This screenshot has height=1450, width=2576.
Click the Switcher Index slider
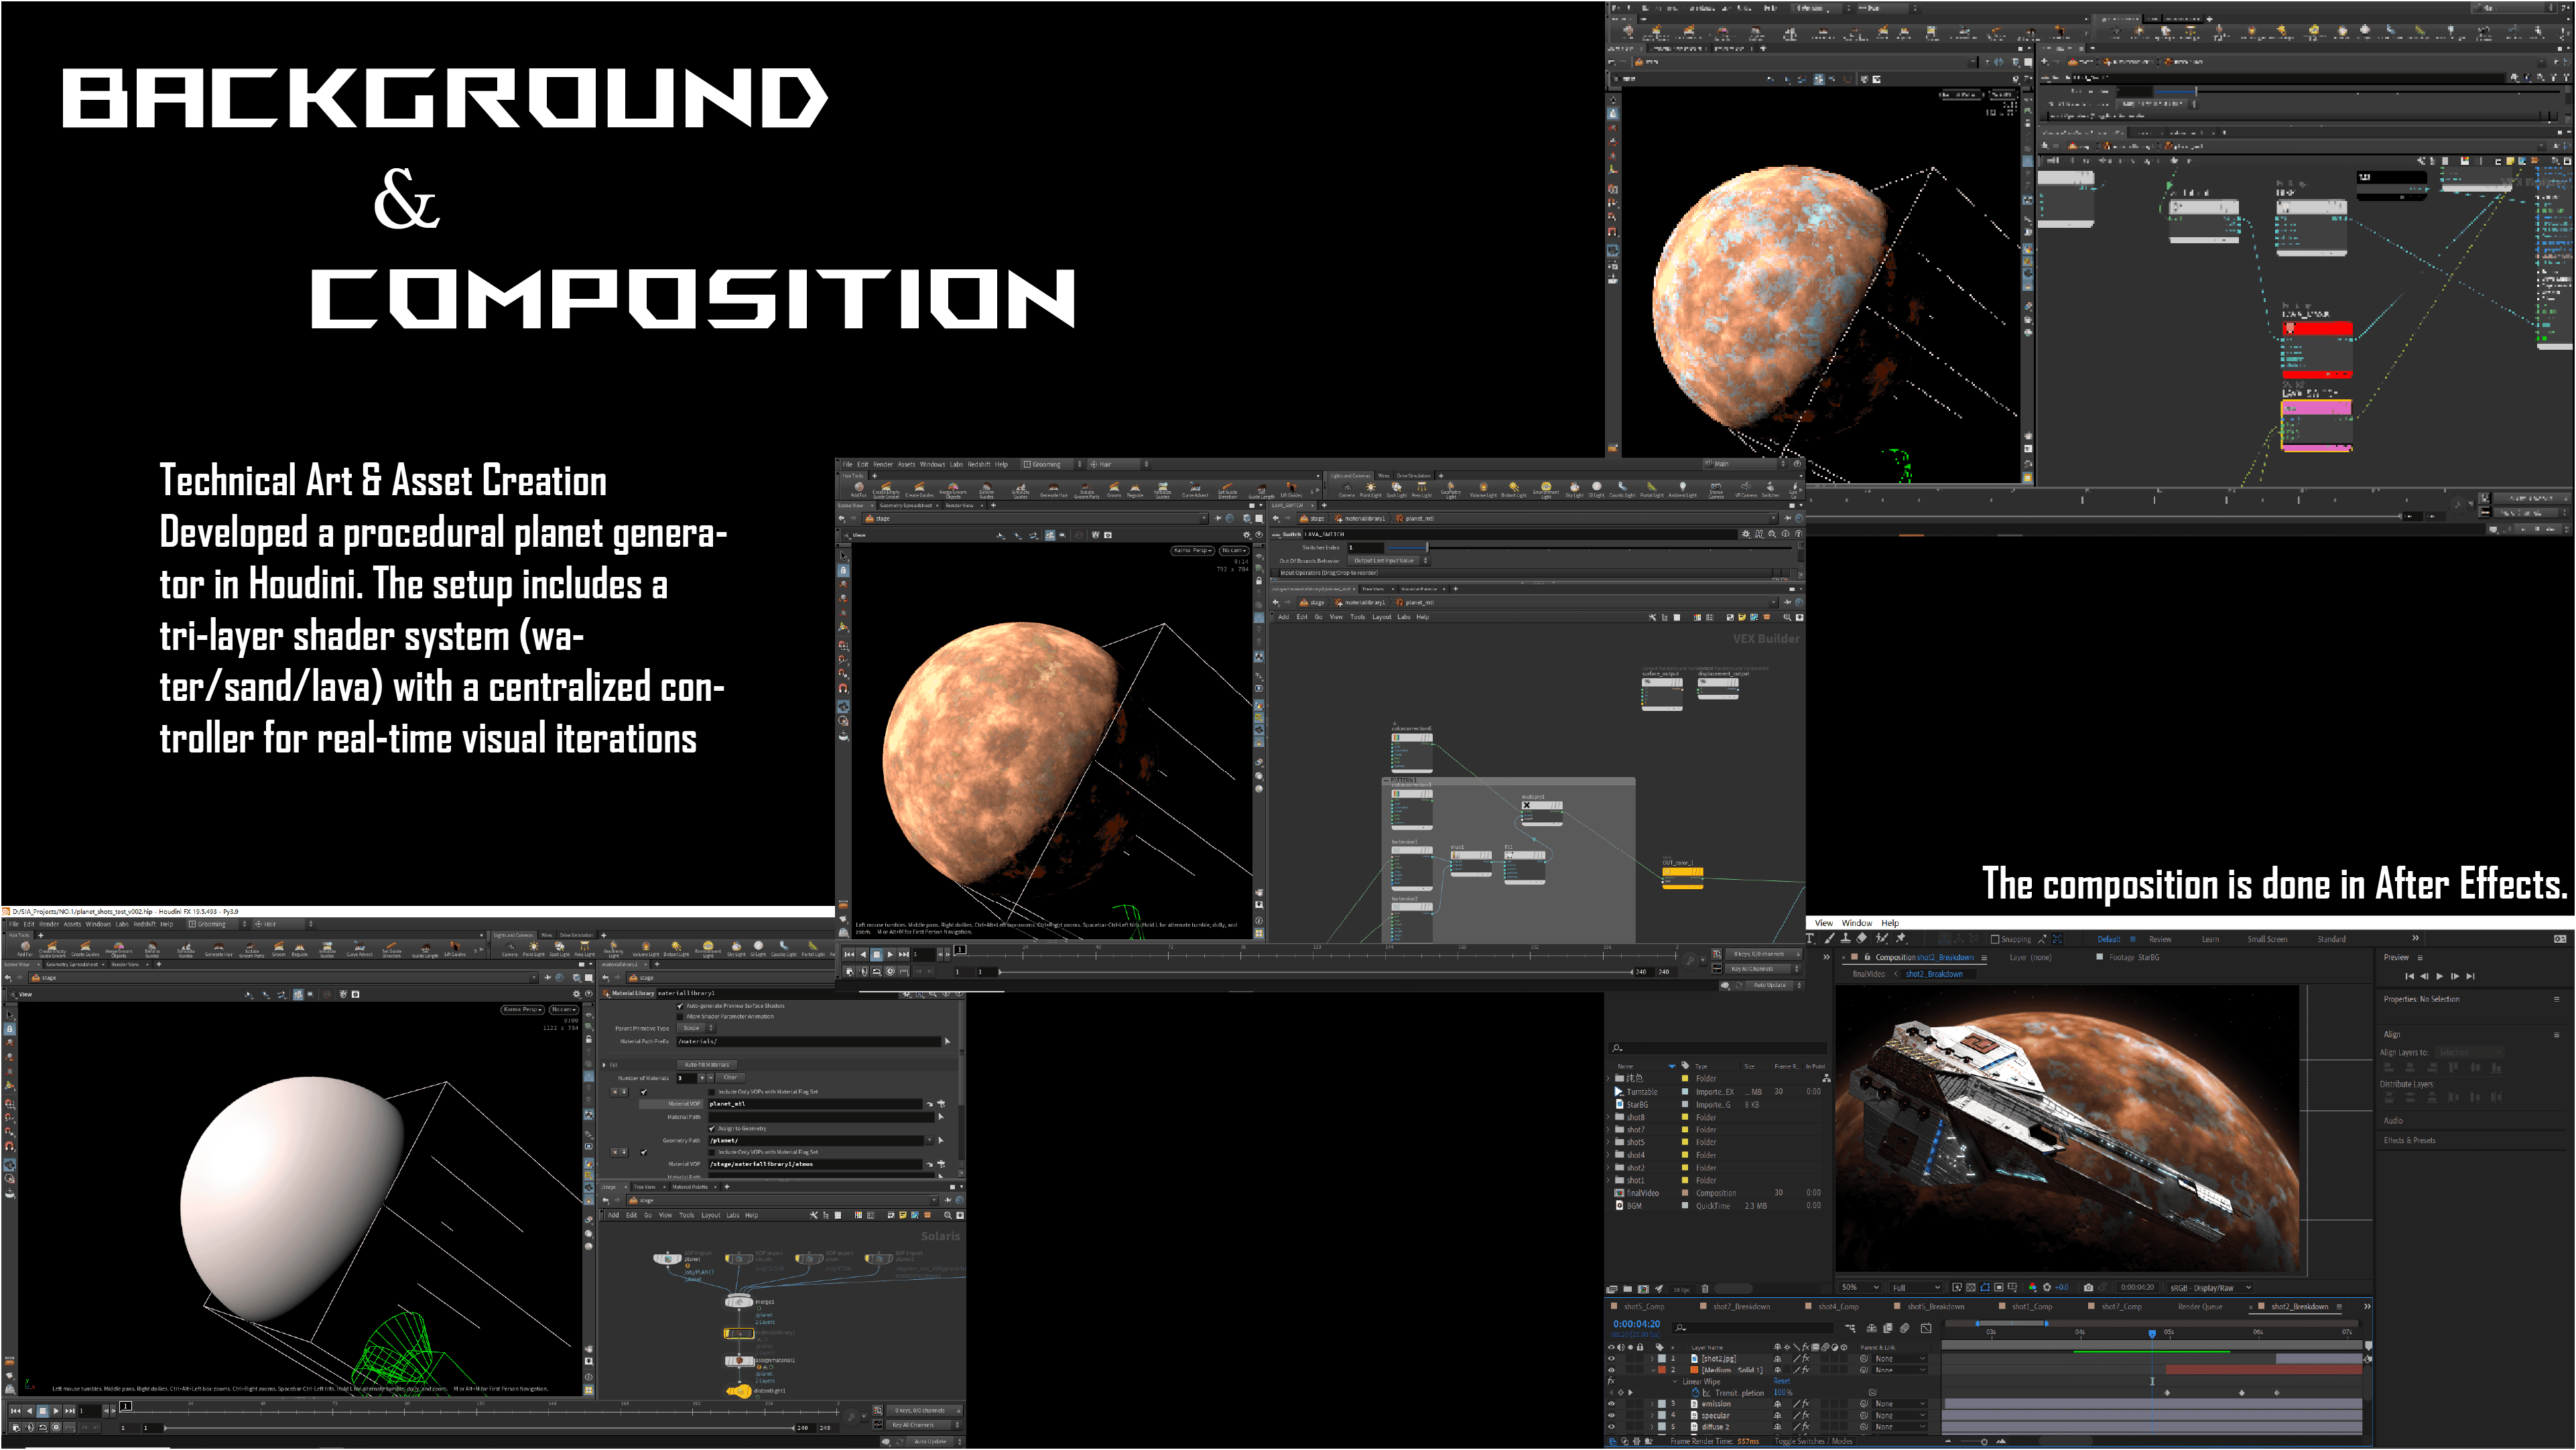pyautogui.click(x=1427, y=548)
